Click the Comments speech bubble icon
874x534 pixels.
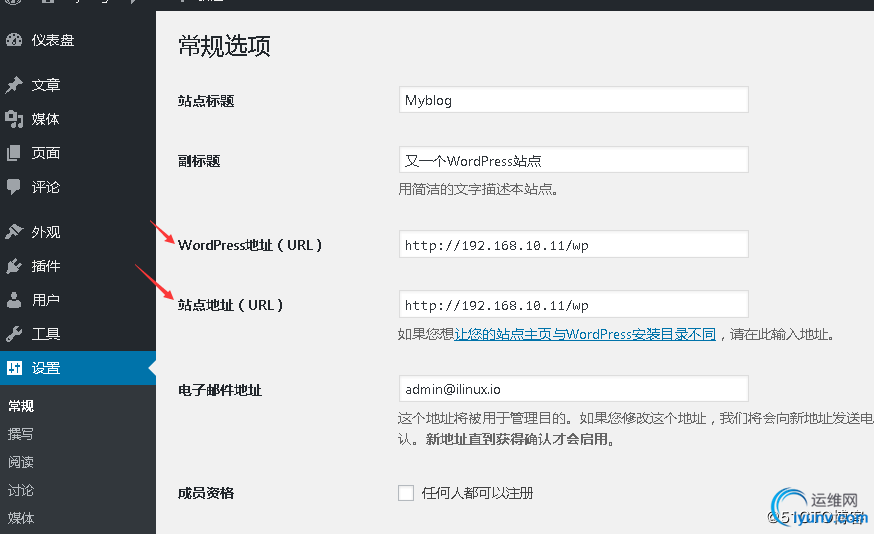[14, 187]
